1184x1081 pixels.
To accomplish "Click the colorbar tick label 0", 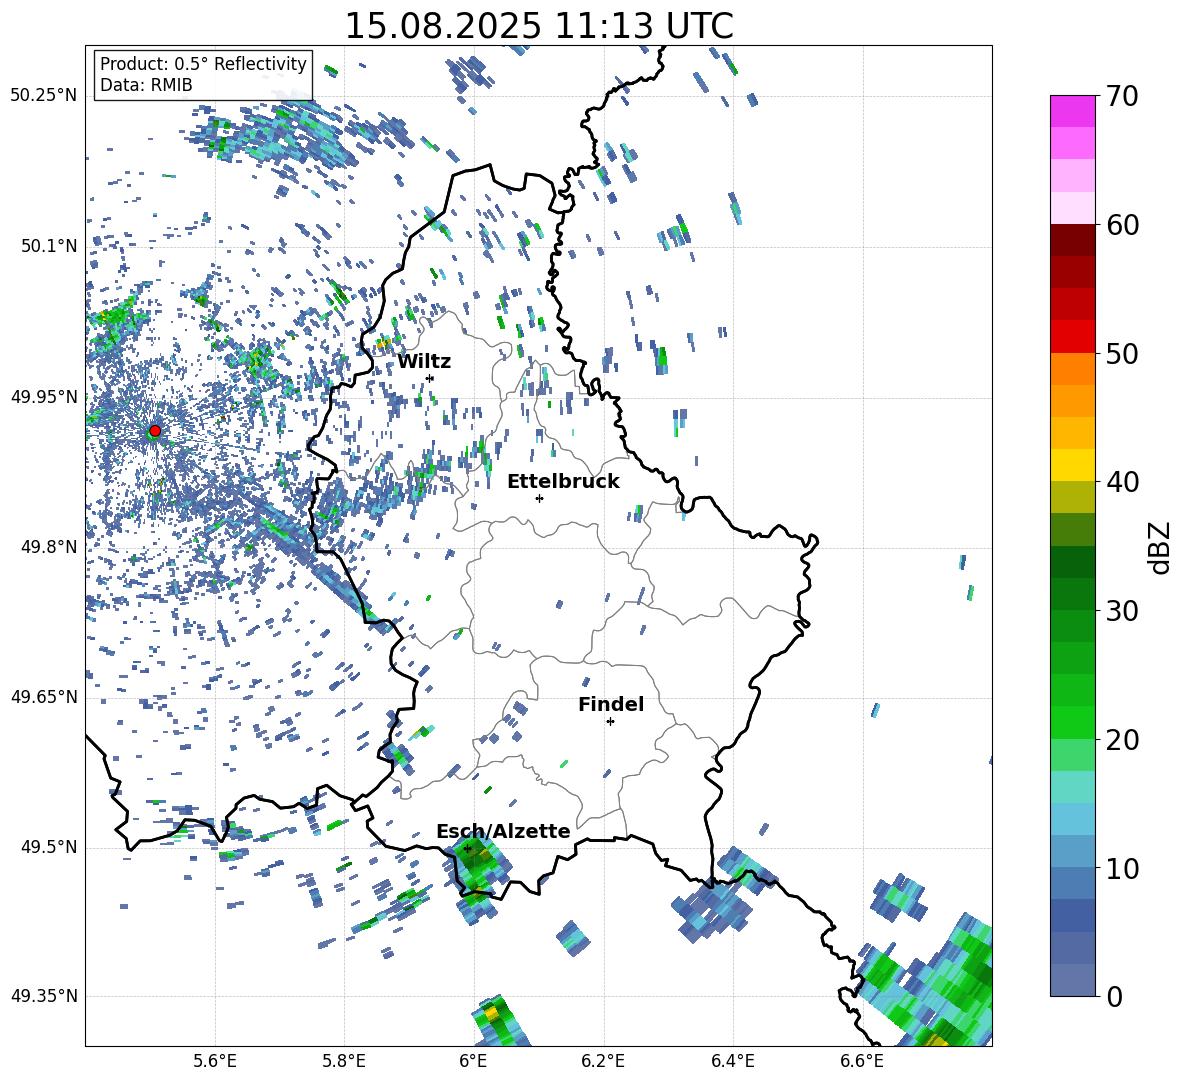I will 1114,997.
